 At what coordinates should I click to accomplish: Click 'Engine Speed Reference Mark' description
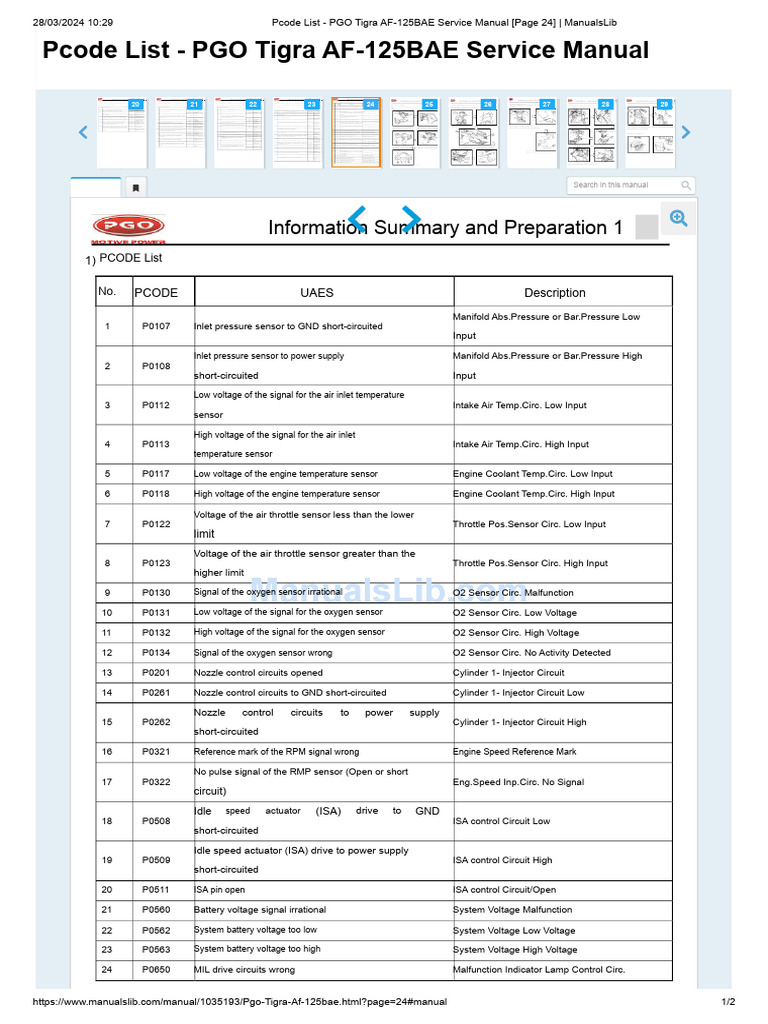[x=515, y=752]
